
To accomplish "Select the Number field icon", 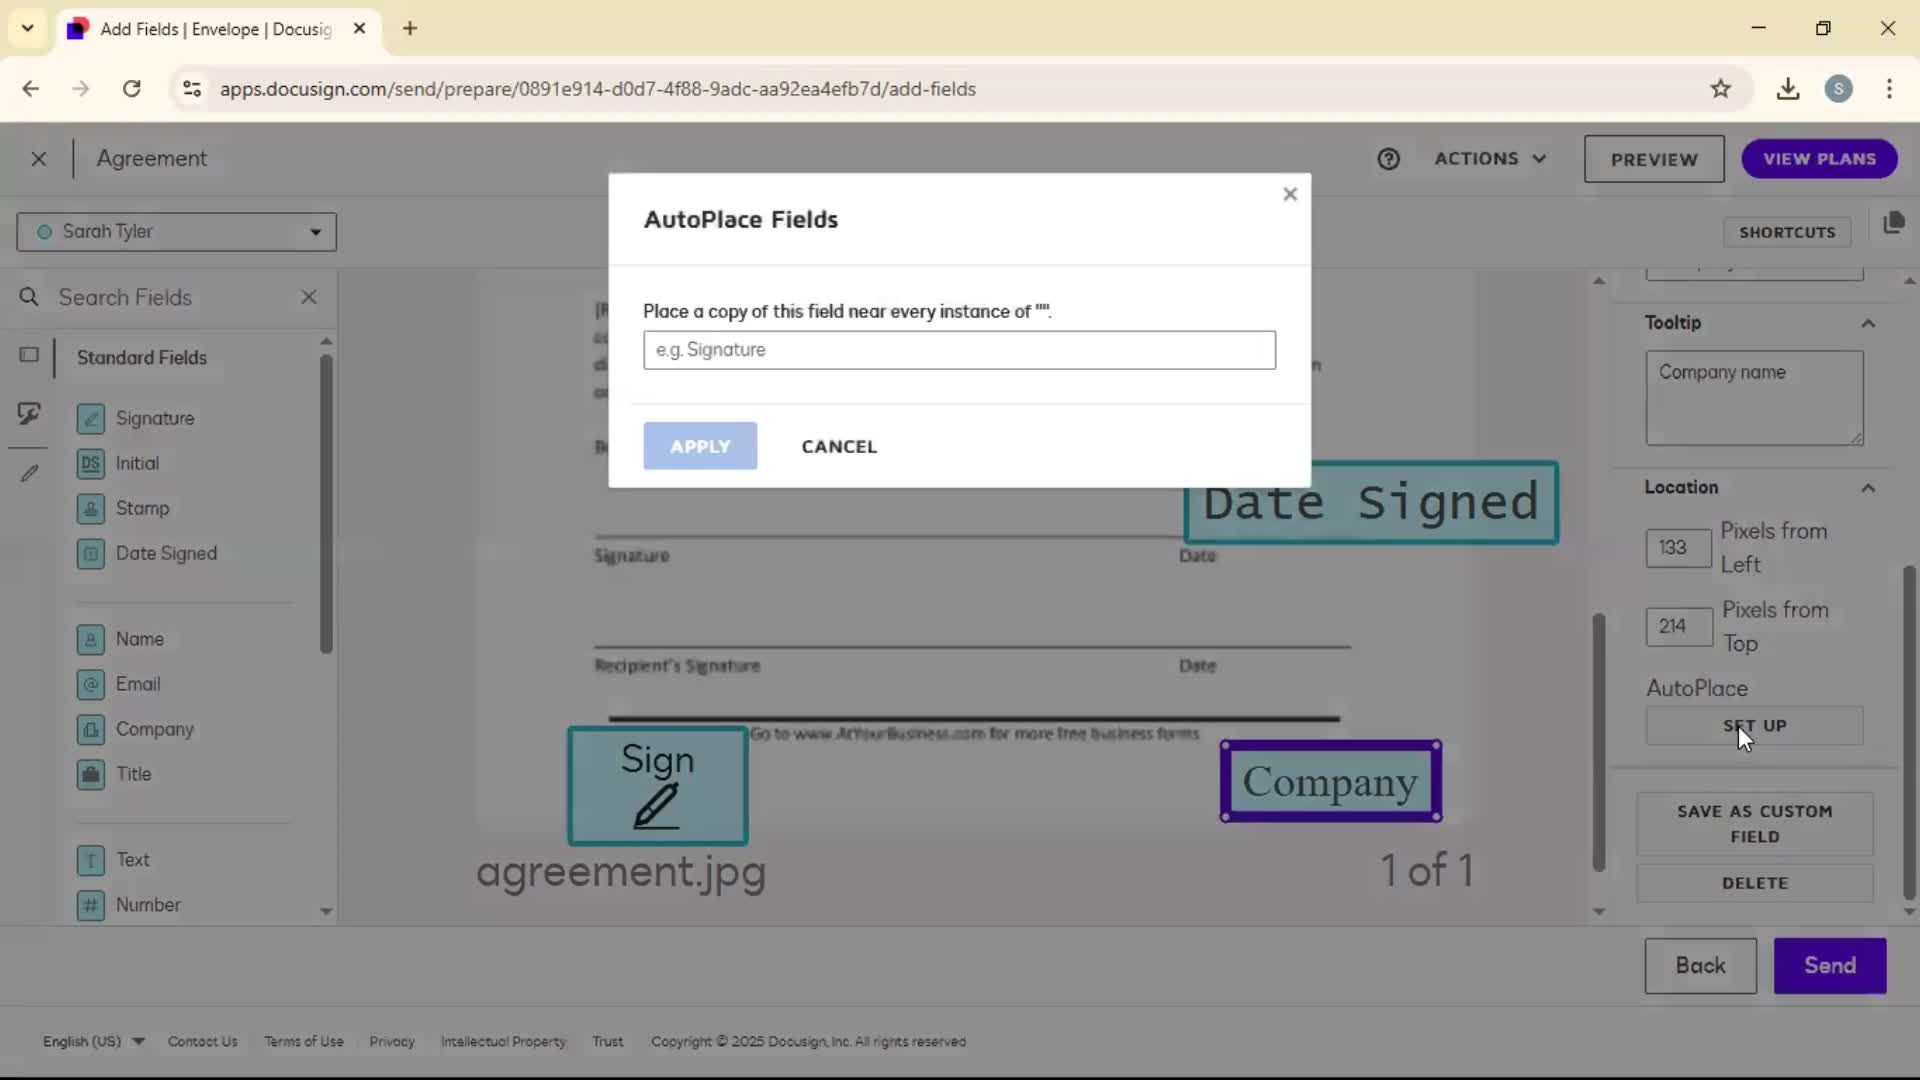I will (x=91, y=905).
